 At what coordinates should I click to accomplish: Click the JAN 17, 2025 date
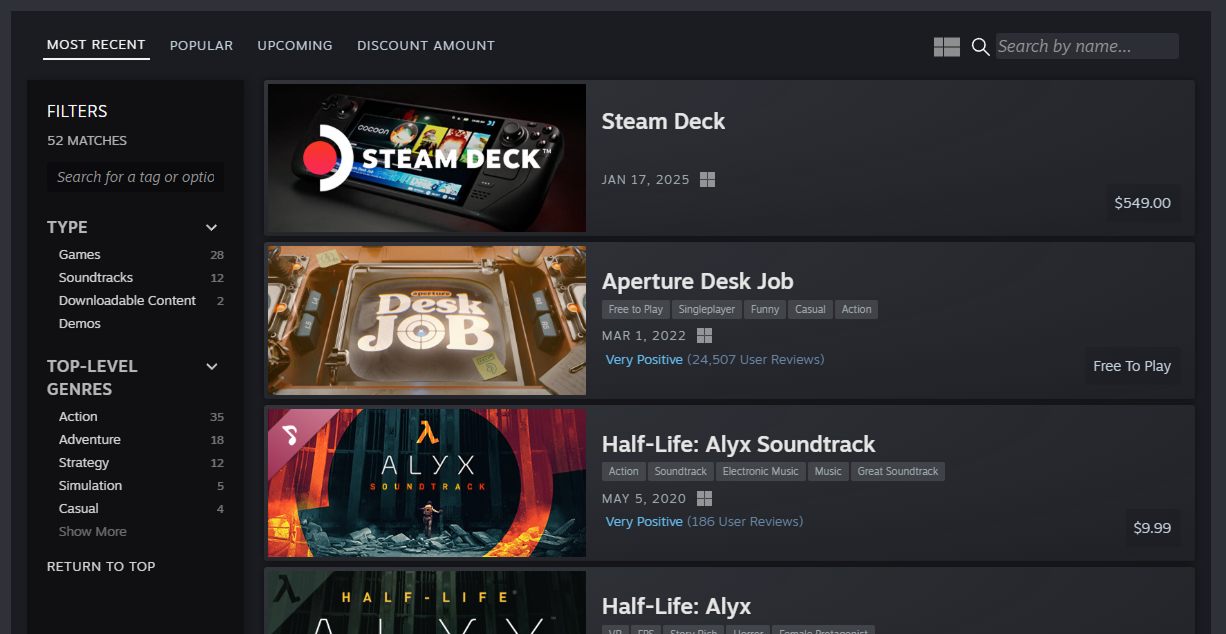(x=646, y=180)
